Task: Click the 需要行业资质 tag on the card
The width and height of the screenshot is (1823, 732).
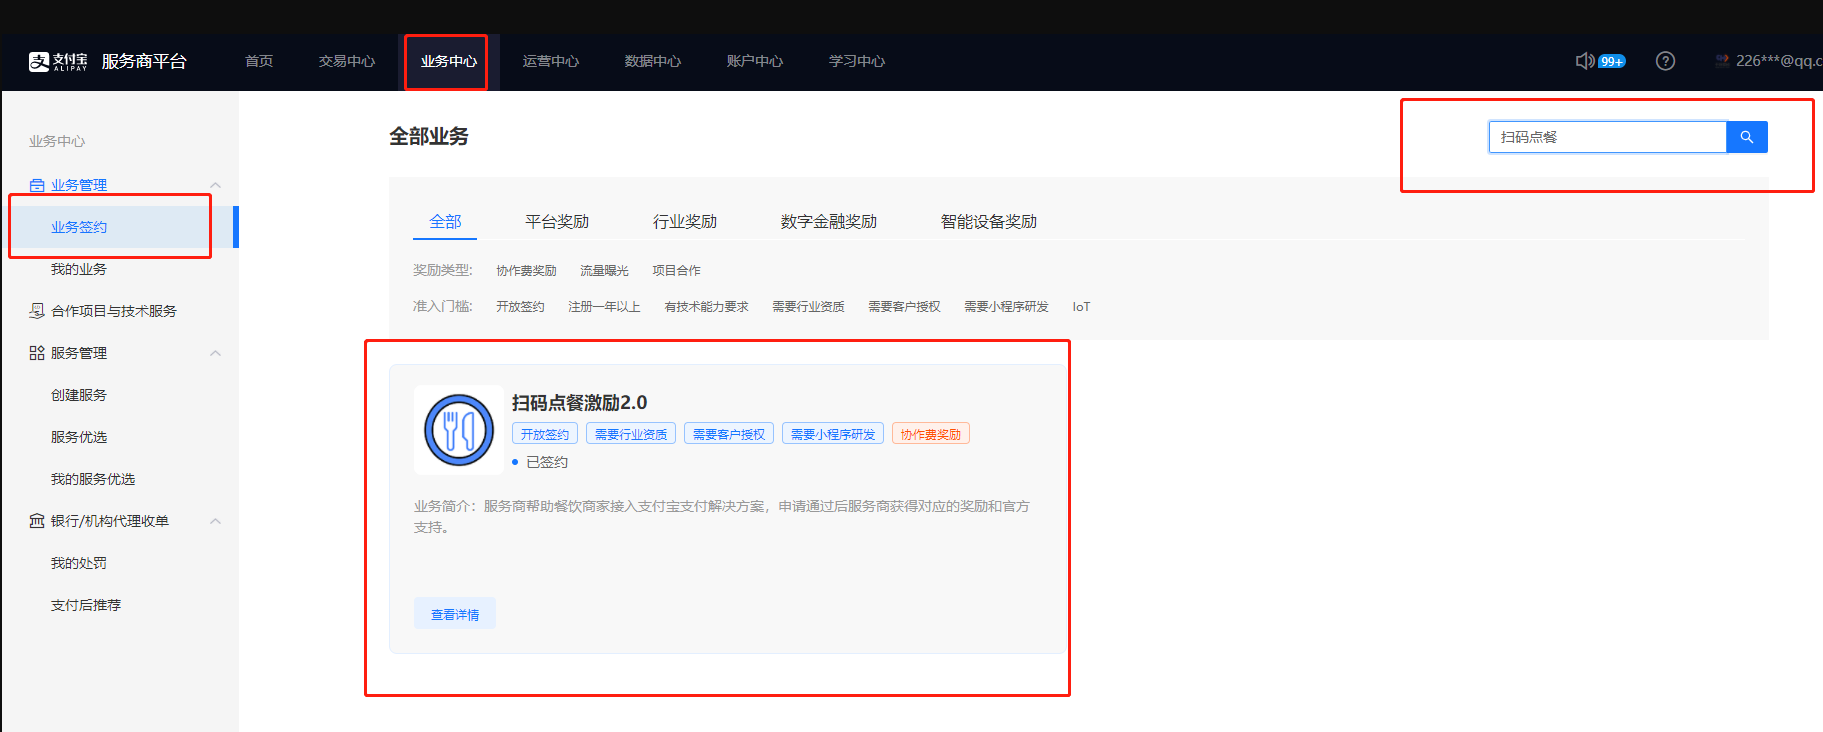Action: [x=631, y=434]
